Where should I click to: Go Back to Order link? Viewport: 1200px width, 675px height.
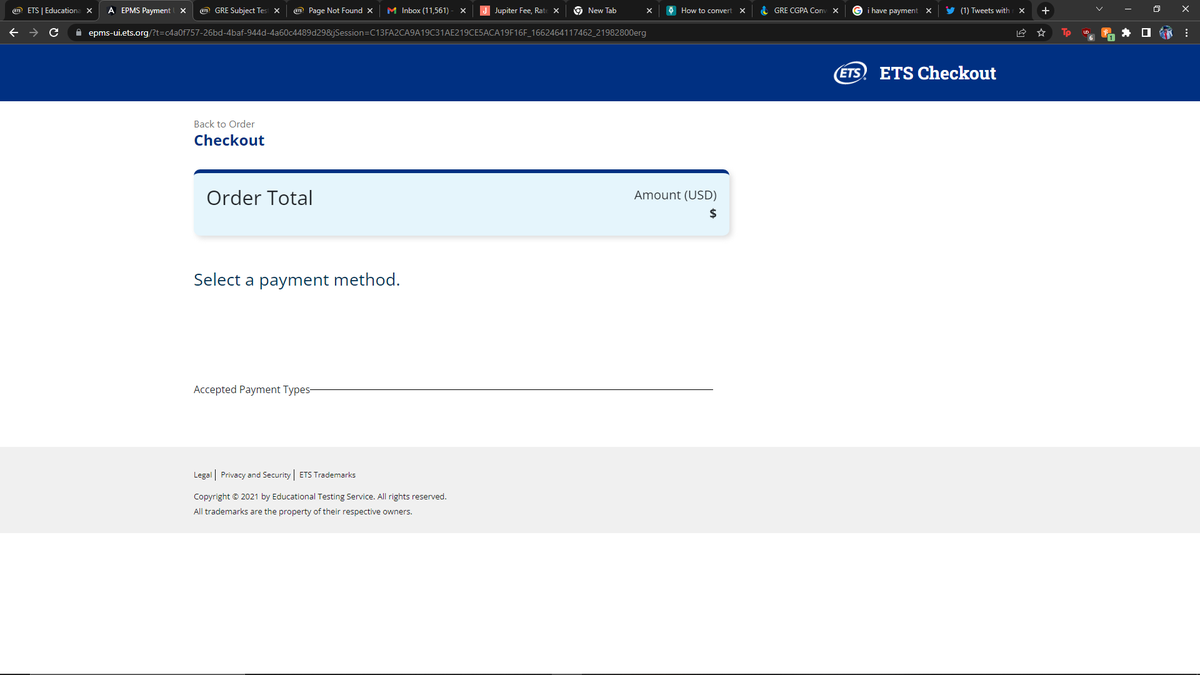click(224, 124)
